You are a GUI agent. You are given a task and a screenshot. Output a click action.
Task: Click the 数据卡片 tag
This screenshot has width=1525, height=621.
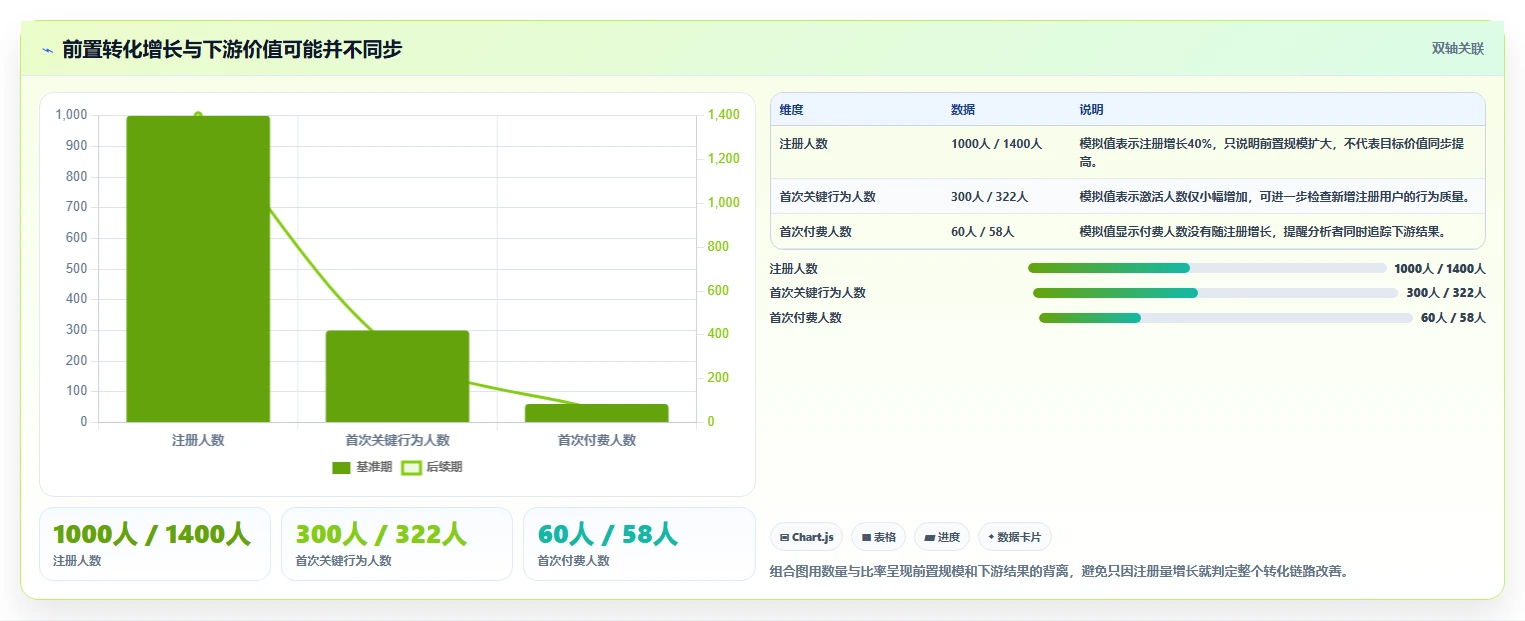click(x=1014, y=537)
